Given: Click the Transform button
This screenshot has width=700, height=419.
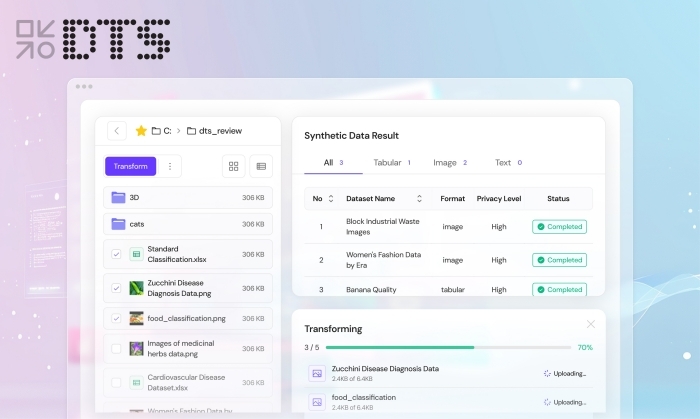Looking at the screenshot, I should pyautogui.click(x=130, y=167).
